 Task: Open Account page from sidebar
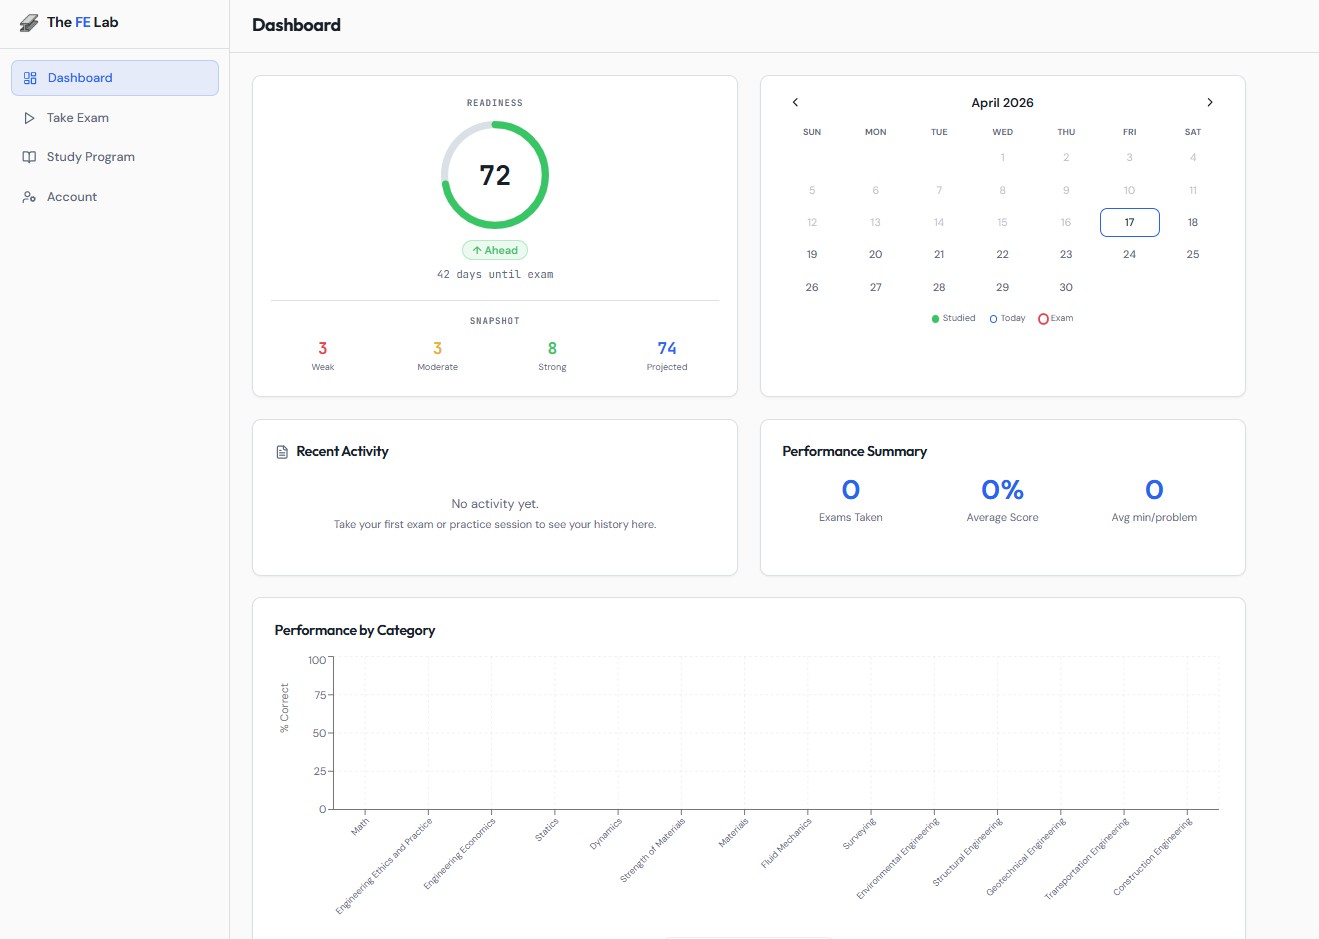point(115,197)
